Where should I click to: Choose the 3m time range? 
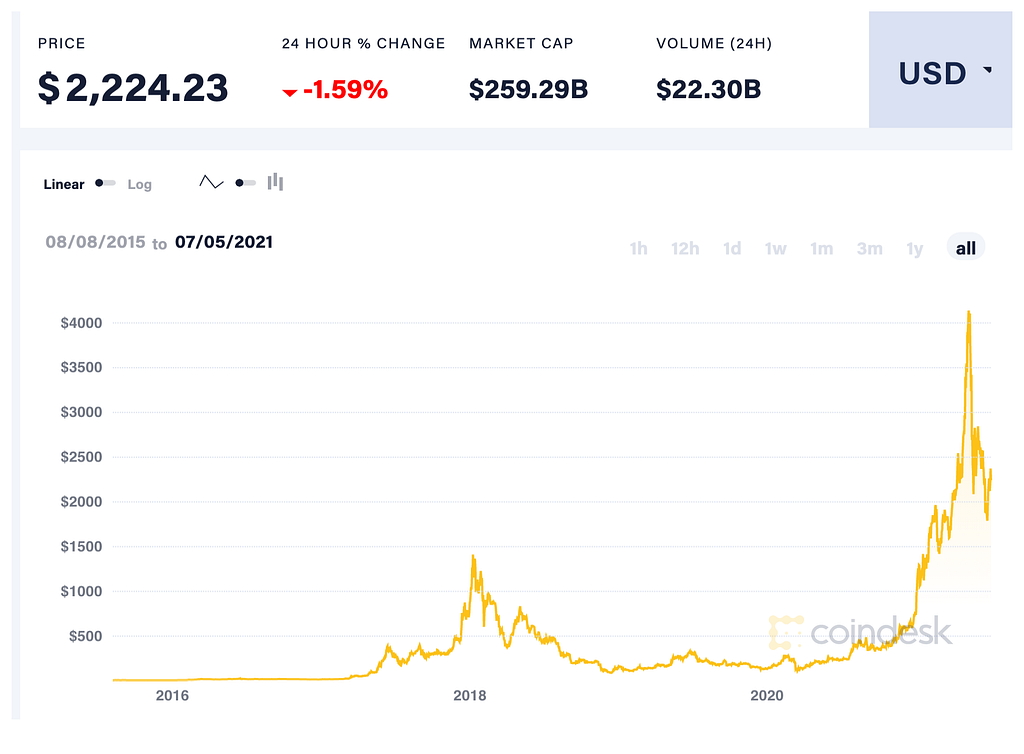(869, 248)
